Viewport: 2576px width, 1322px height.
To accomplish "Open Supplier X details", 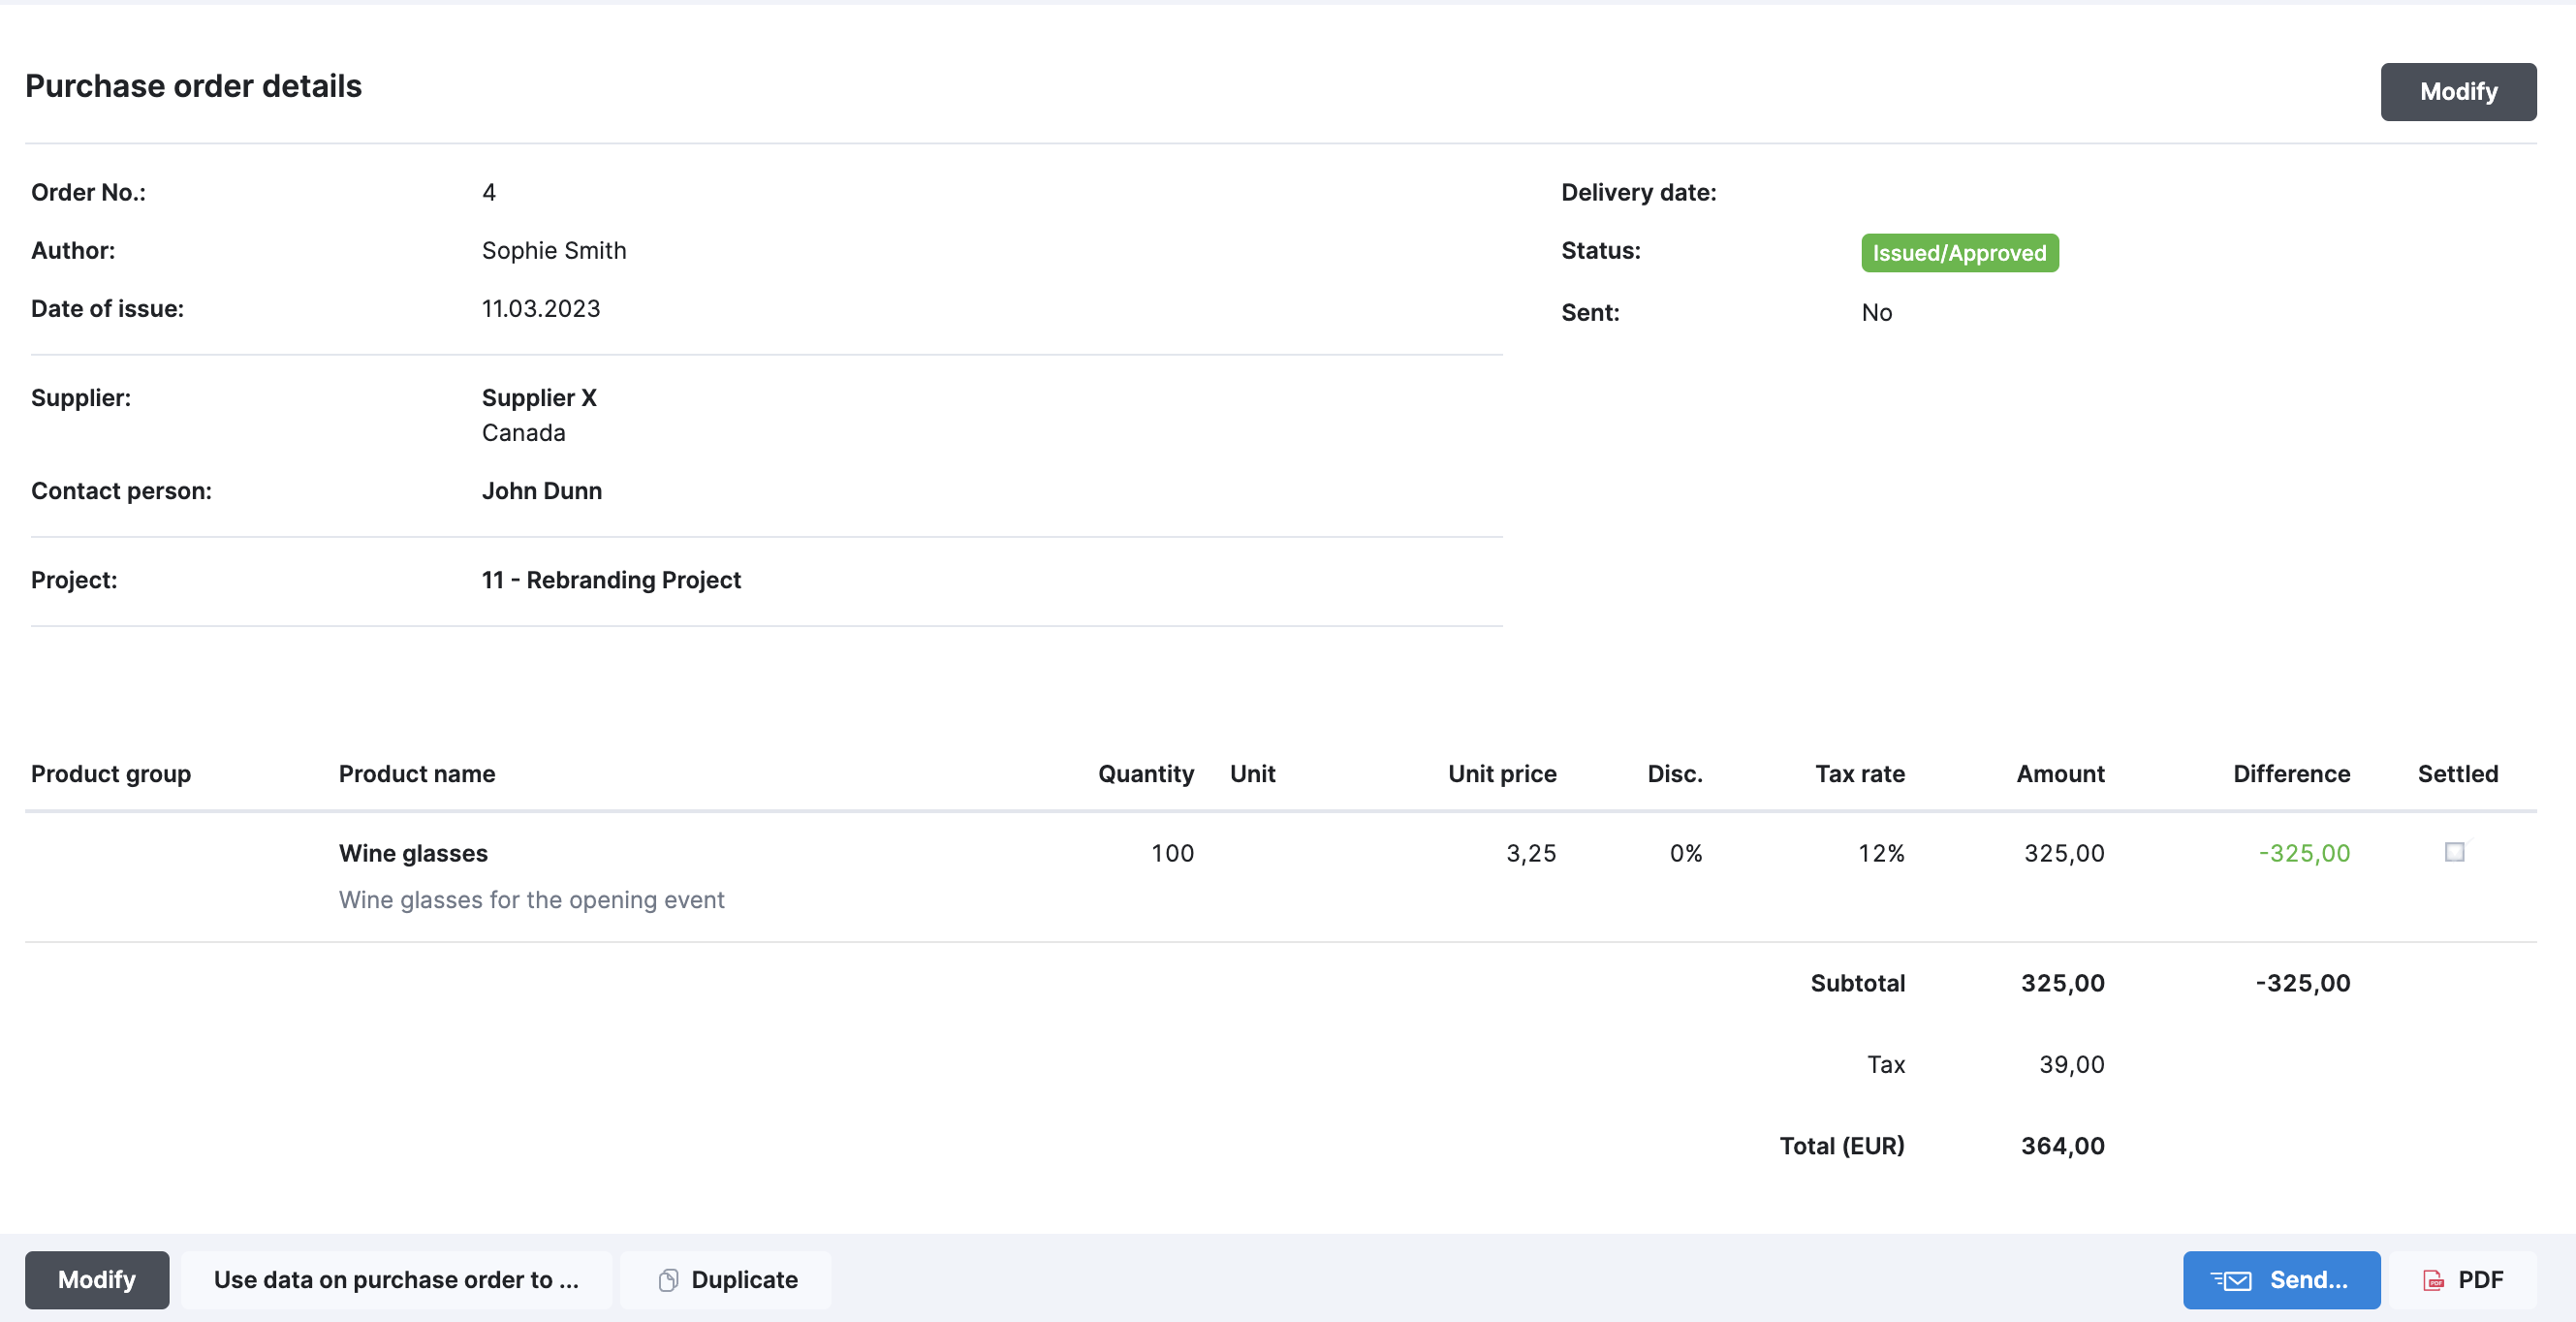I will point(538,397).
